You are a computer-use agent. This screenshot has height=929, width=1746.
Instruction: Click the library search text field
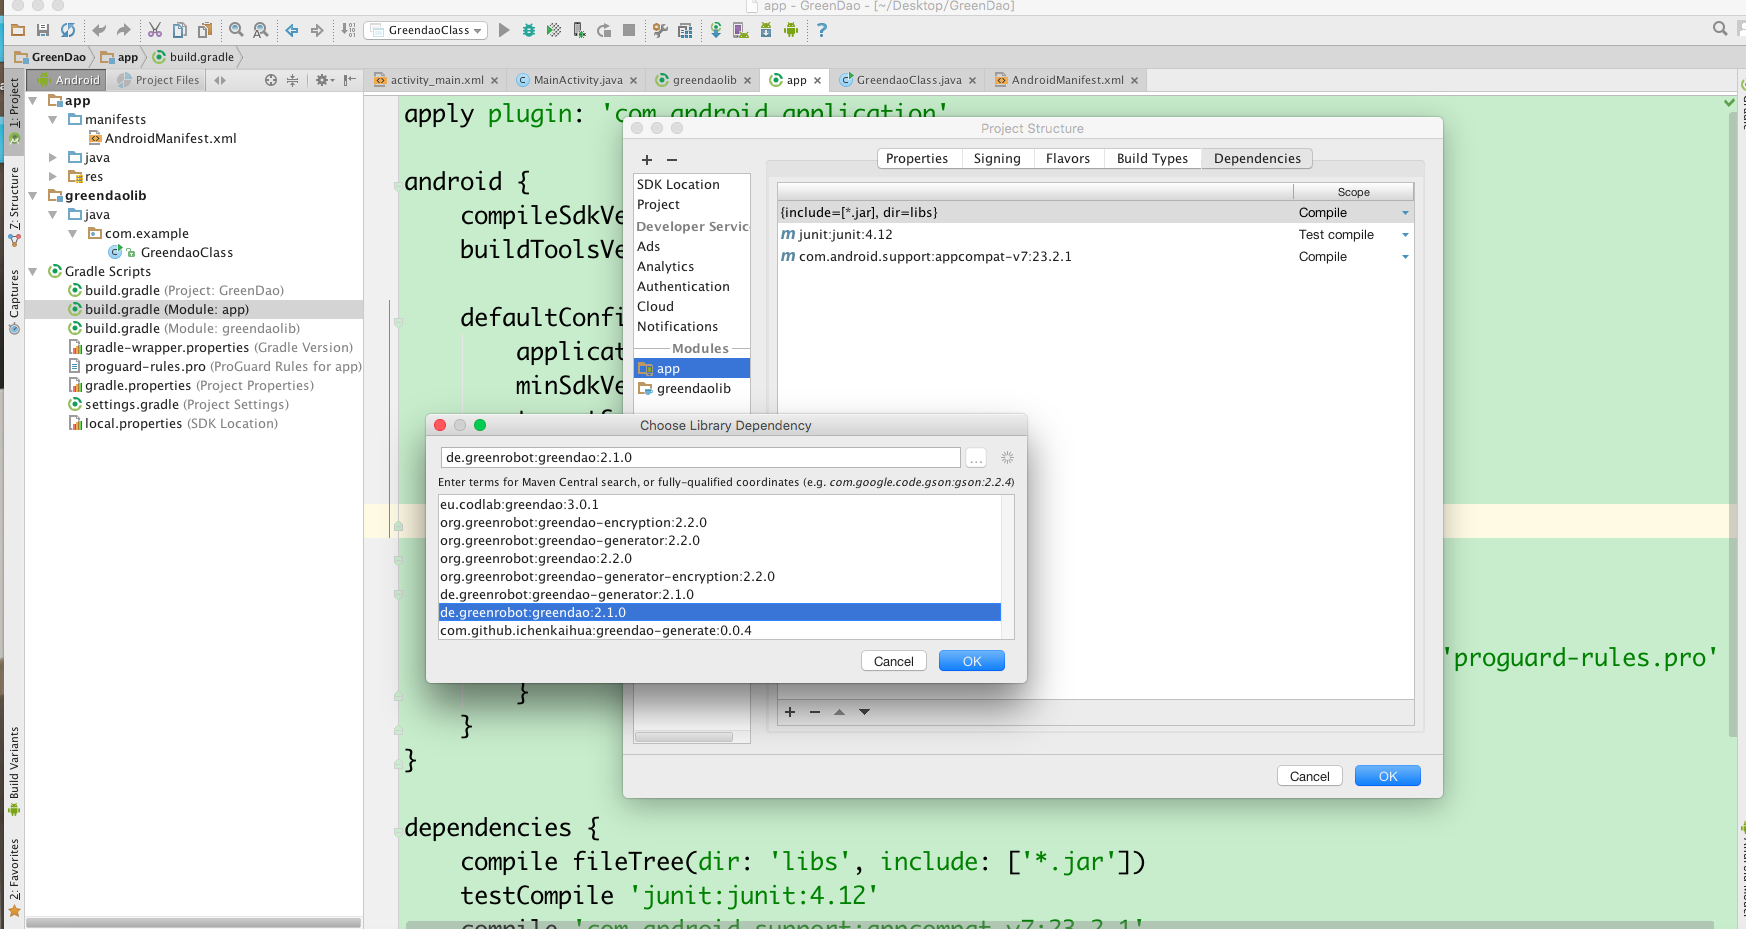tap(700, 458)
